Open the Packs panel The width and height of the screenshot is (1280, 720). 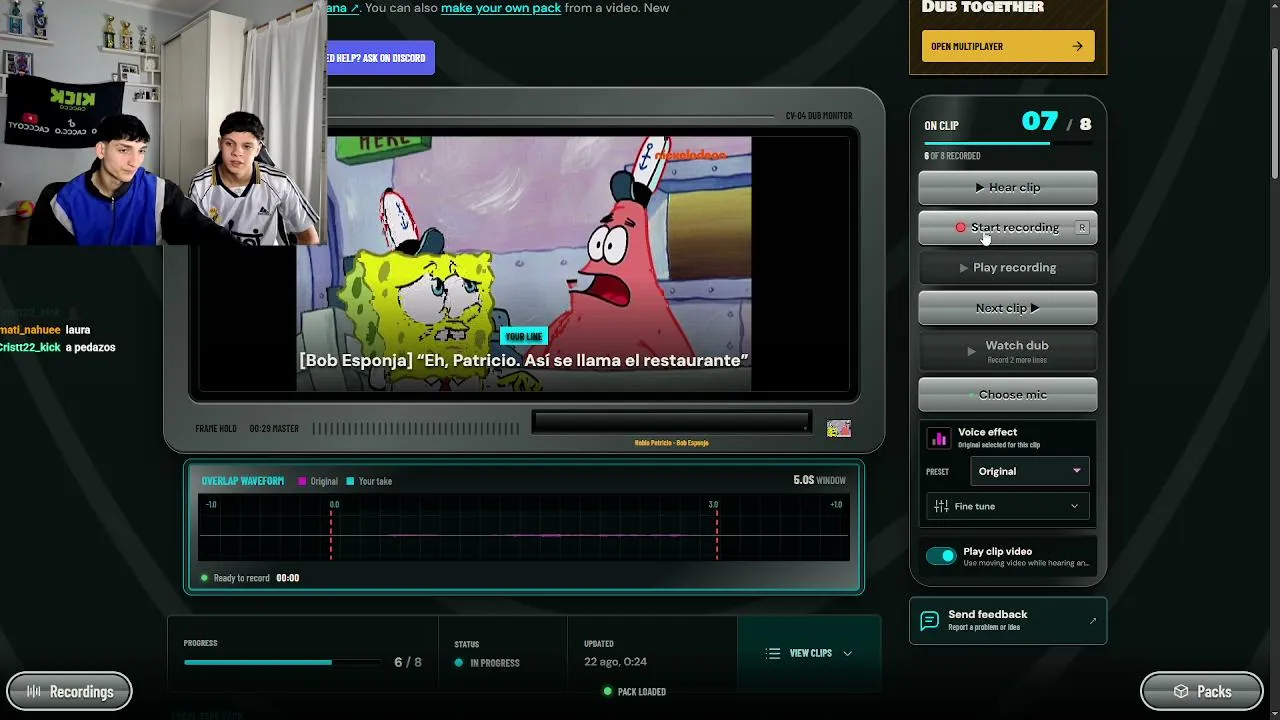pos(1201,691)
